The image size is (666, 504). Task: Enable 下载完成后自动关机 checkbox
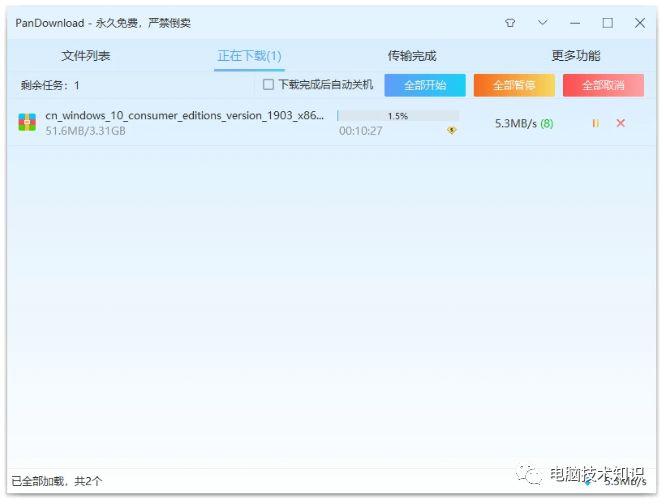(x=268, y=84)
